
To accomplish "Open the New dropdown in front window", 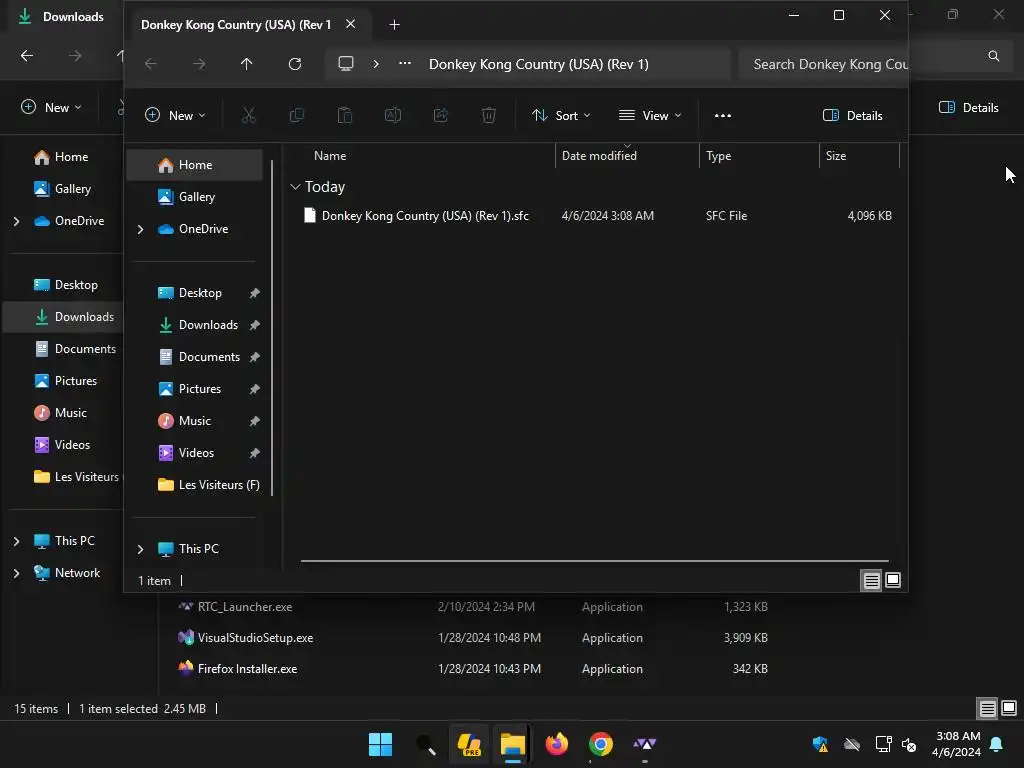I will (x=174, y=116).
